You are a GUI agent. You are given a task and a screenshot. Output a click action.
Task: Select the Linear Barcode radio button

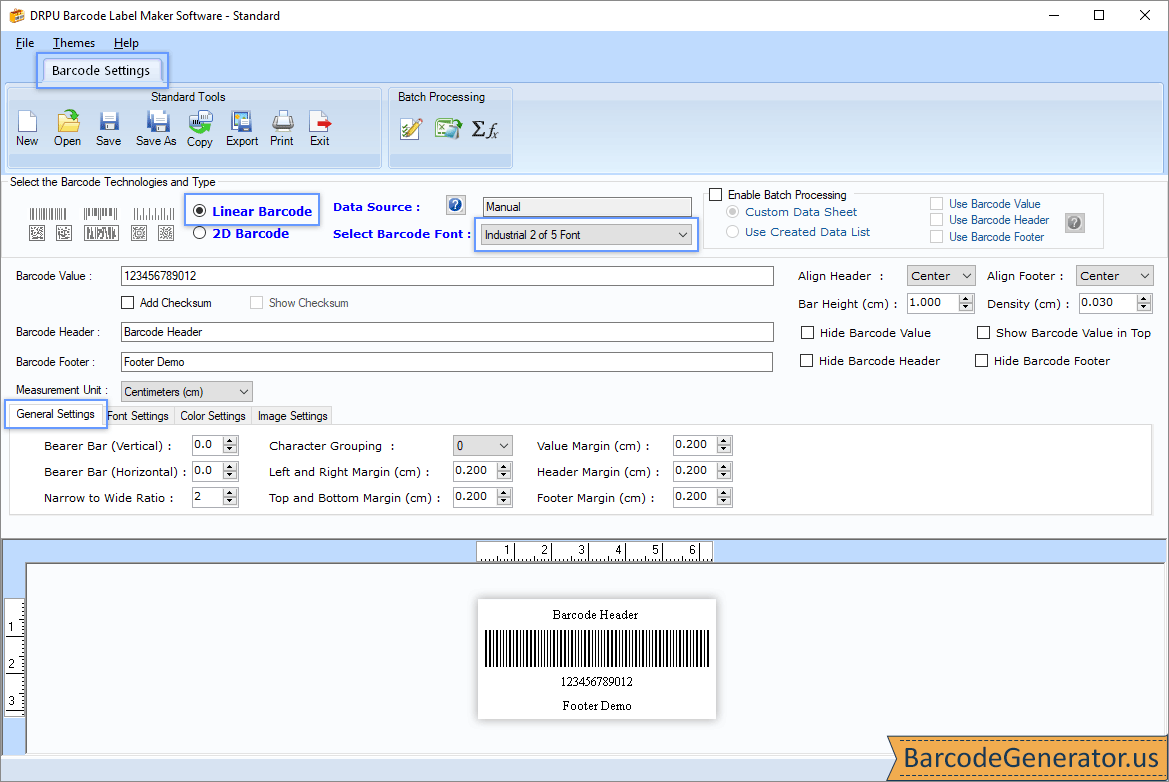pyautogui.click(x=199, y=211)
